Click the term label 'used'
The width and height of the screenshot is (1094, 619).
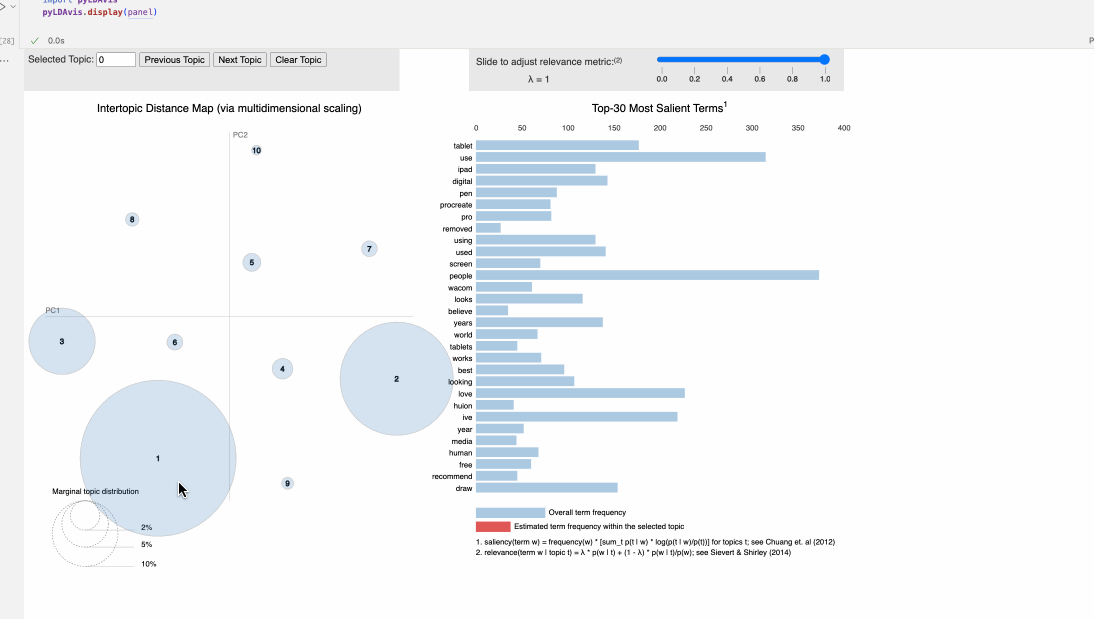(463, 252)
